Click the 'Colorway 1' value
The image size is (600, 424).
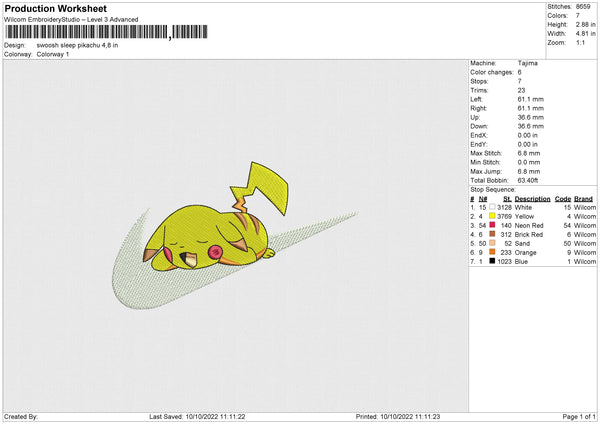point(53,54)
